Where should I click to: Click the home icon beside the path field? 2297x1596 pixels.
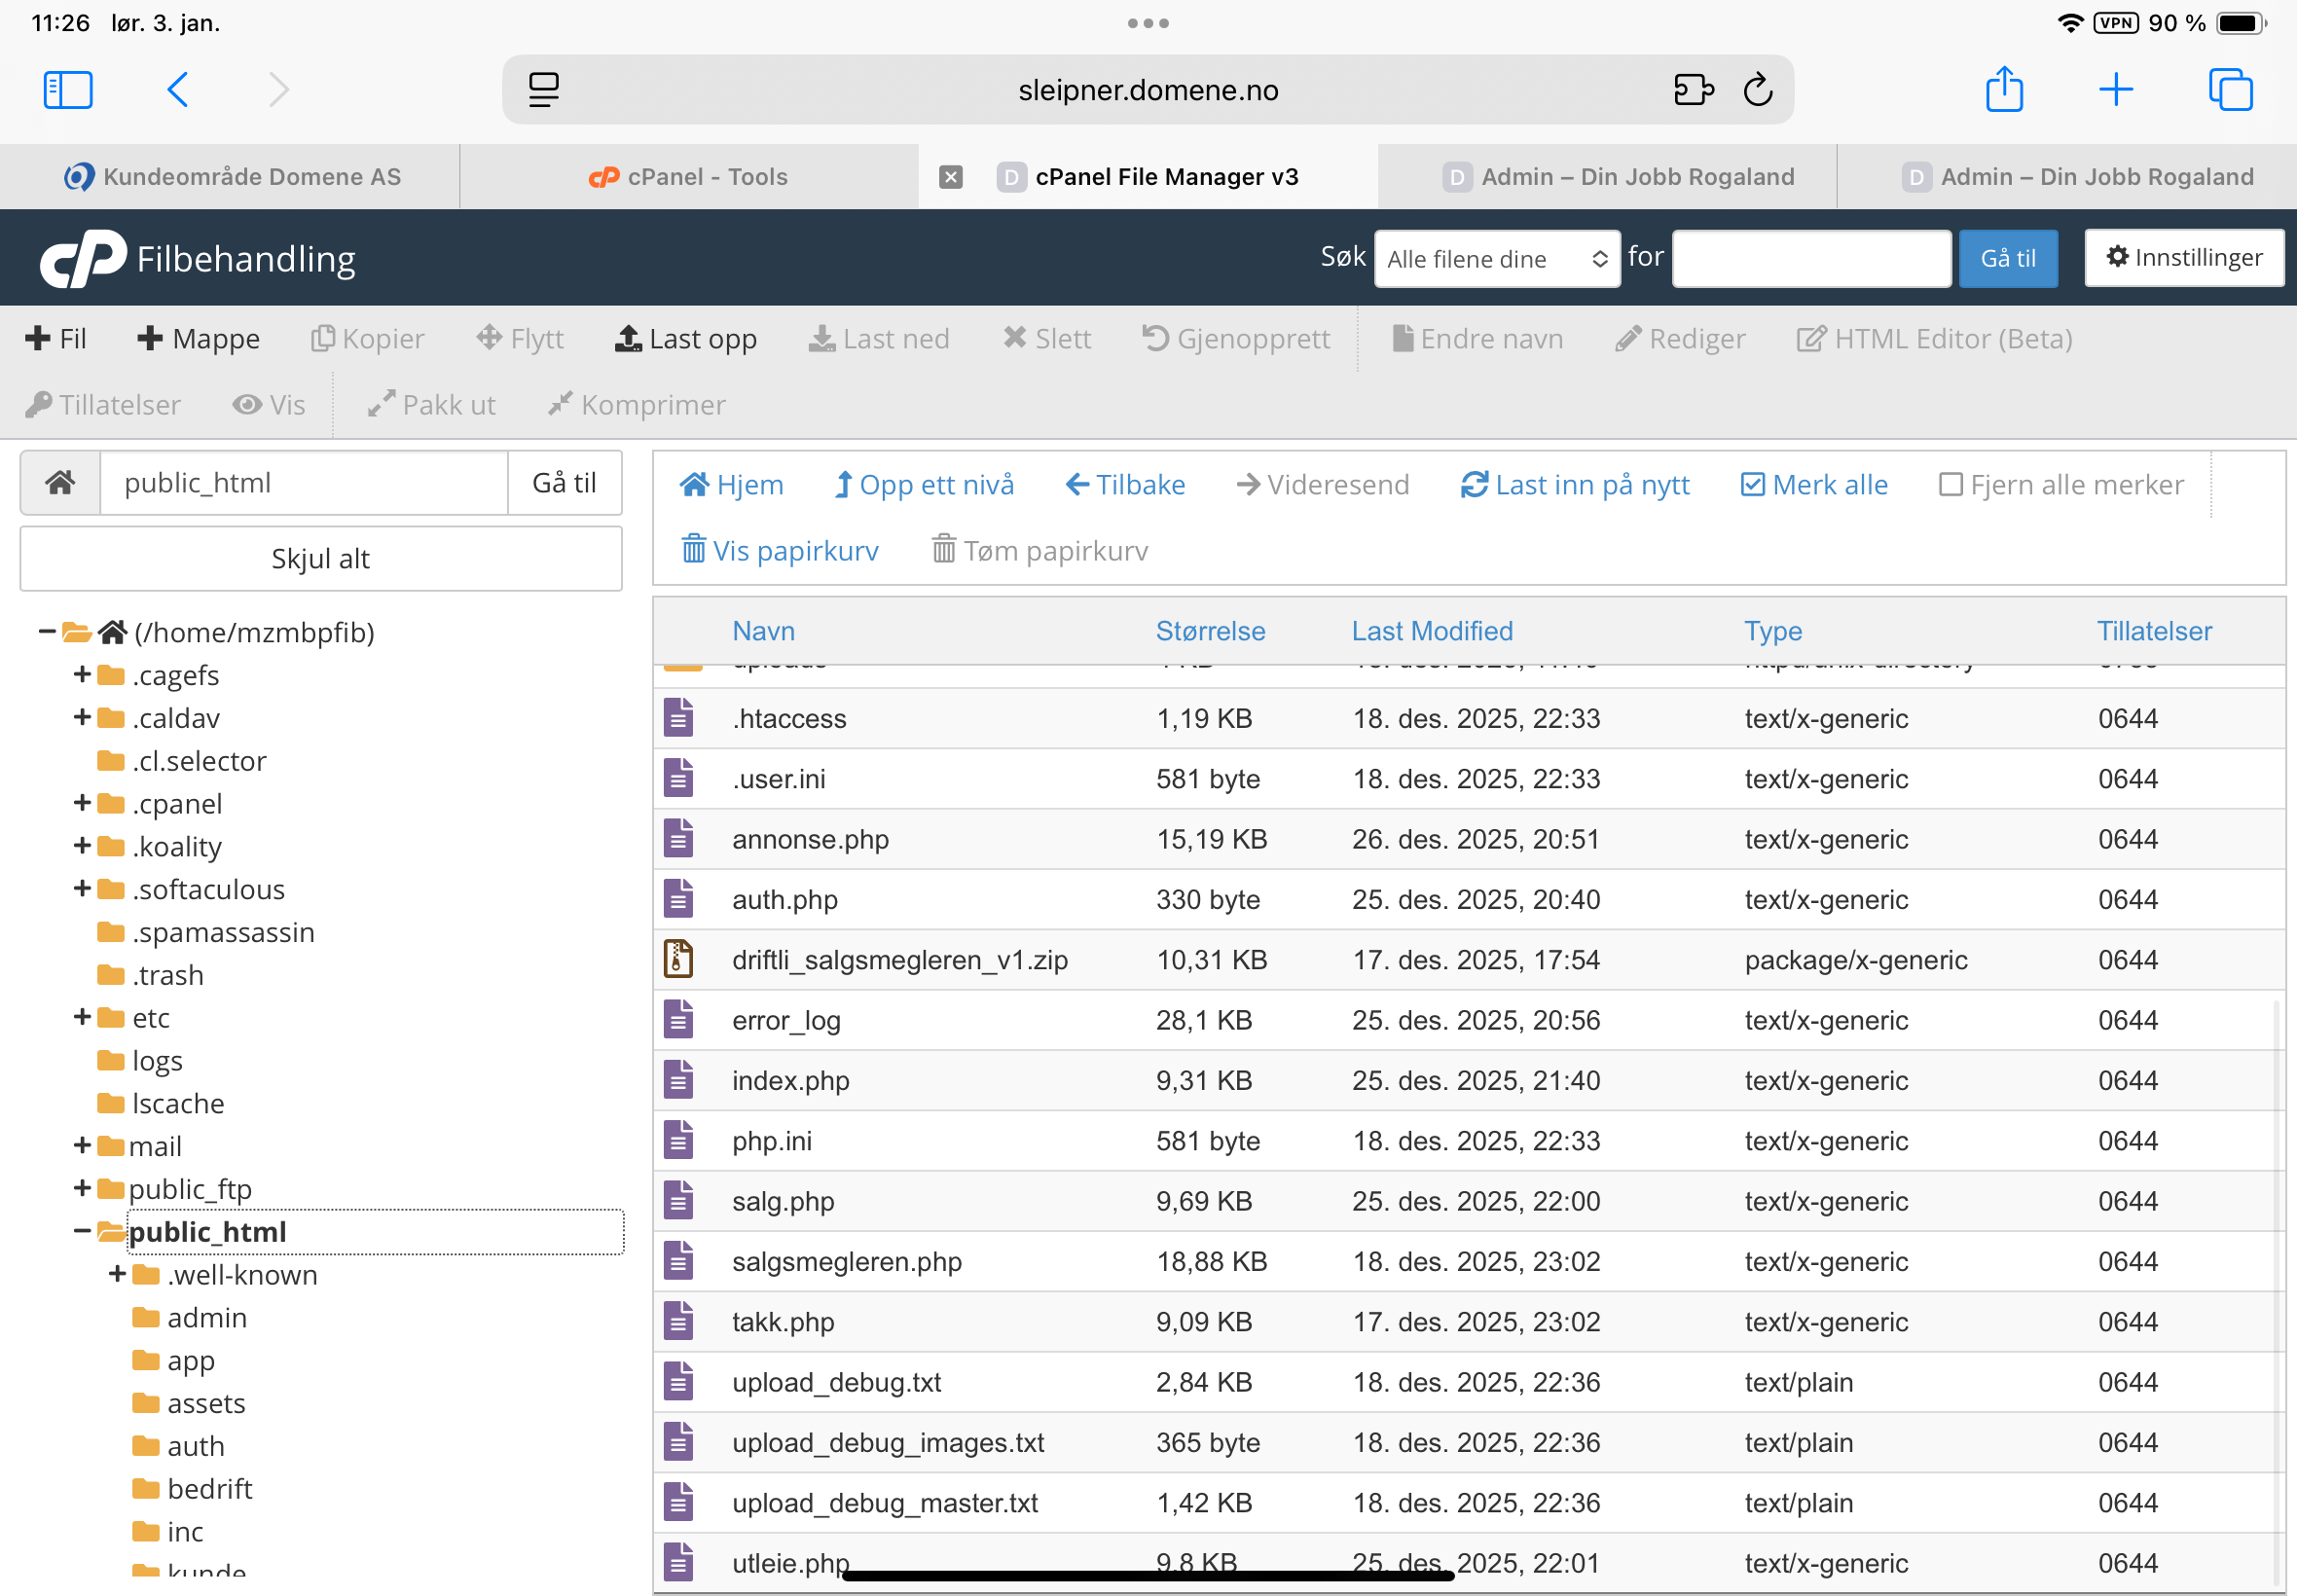(60, 483)
